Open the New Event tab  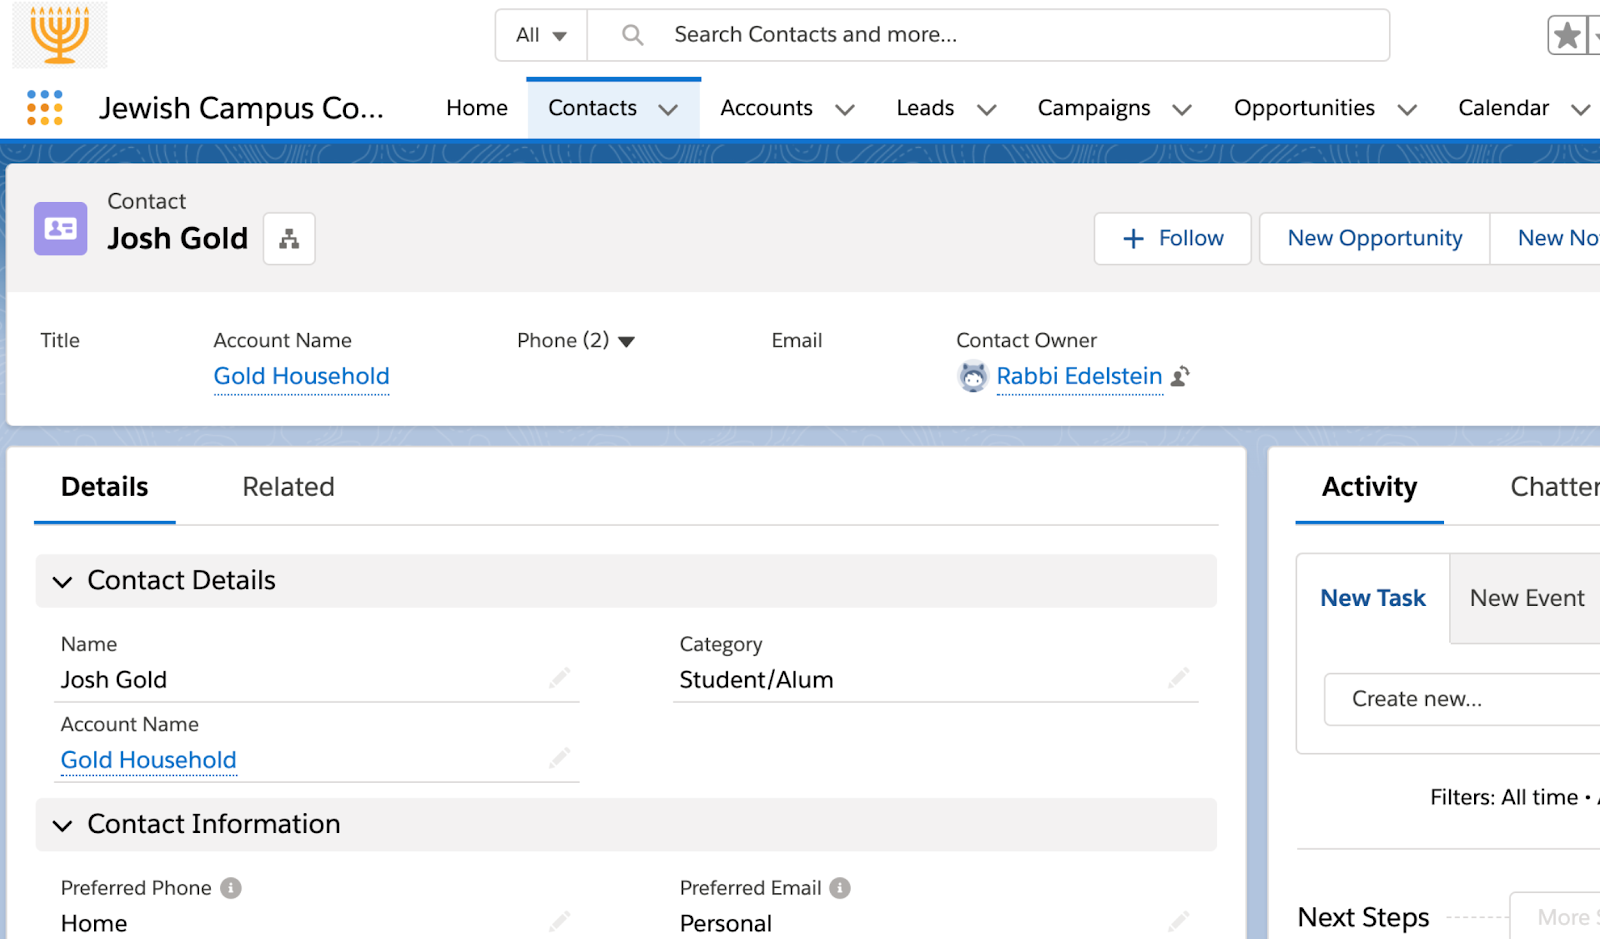point(1526,598)
